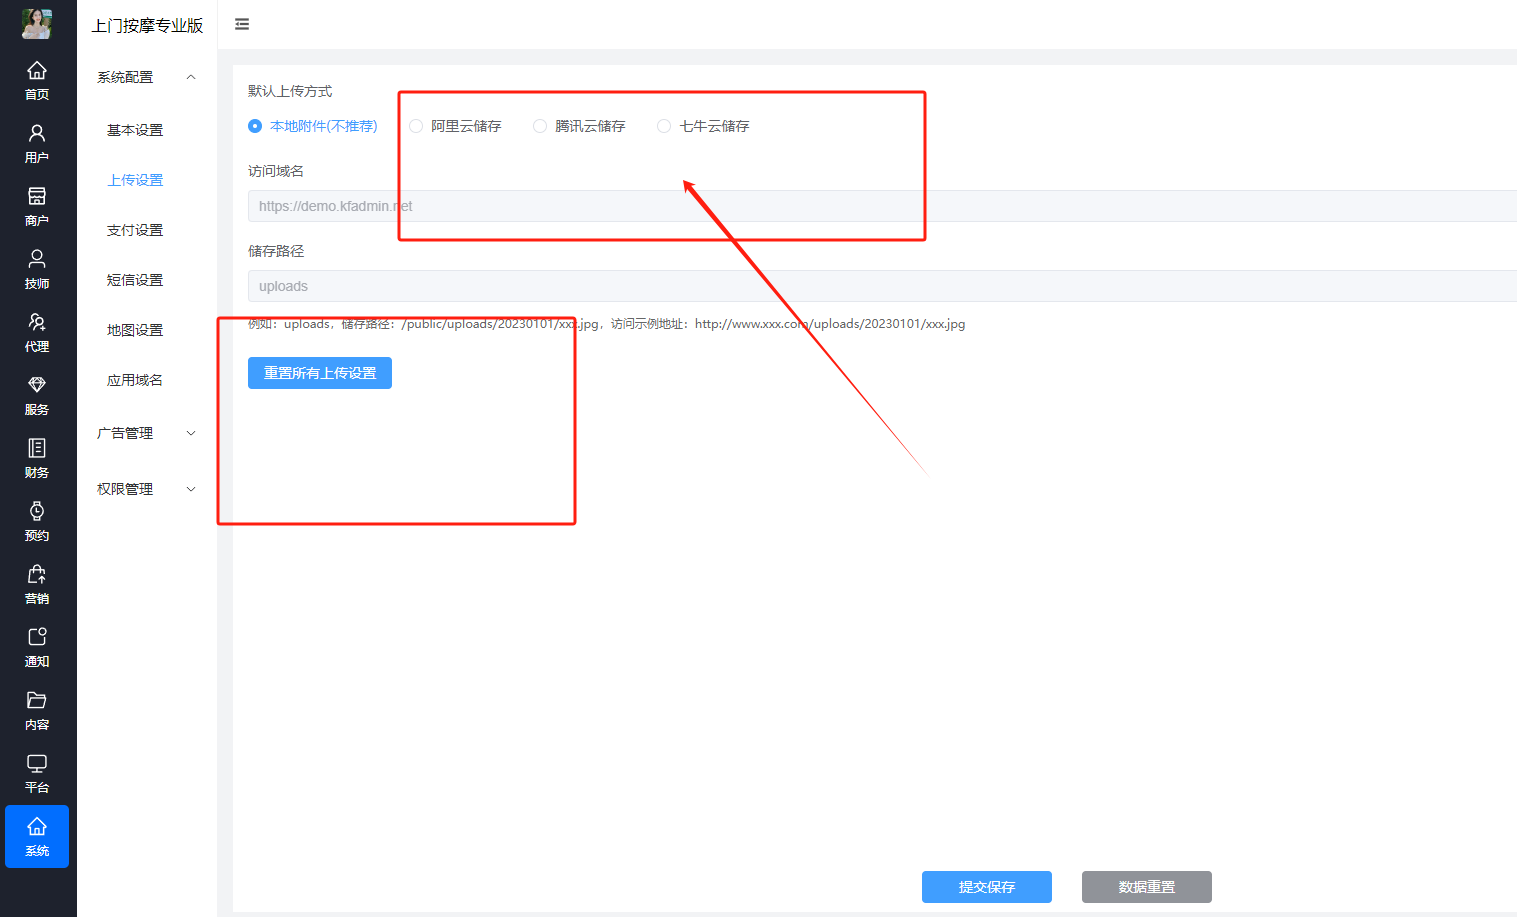The width and height of the screenshot is (1517, 917).
Task: Open 短信设置 menu item
Action: click(x=135, y=280)
